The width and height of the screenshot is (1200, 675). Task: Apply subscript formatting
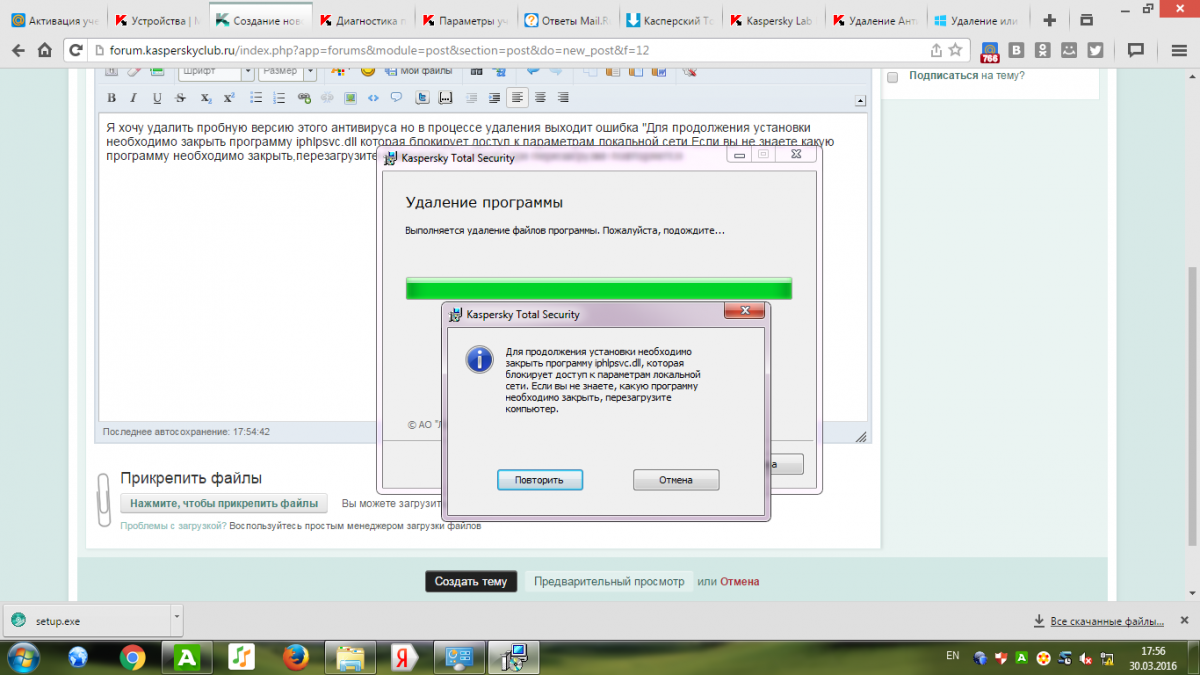pyautogui.click(x=206, y=98)
